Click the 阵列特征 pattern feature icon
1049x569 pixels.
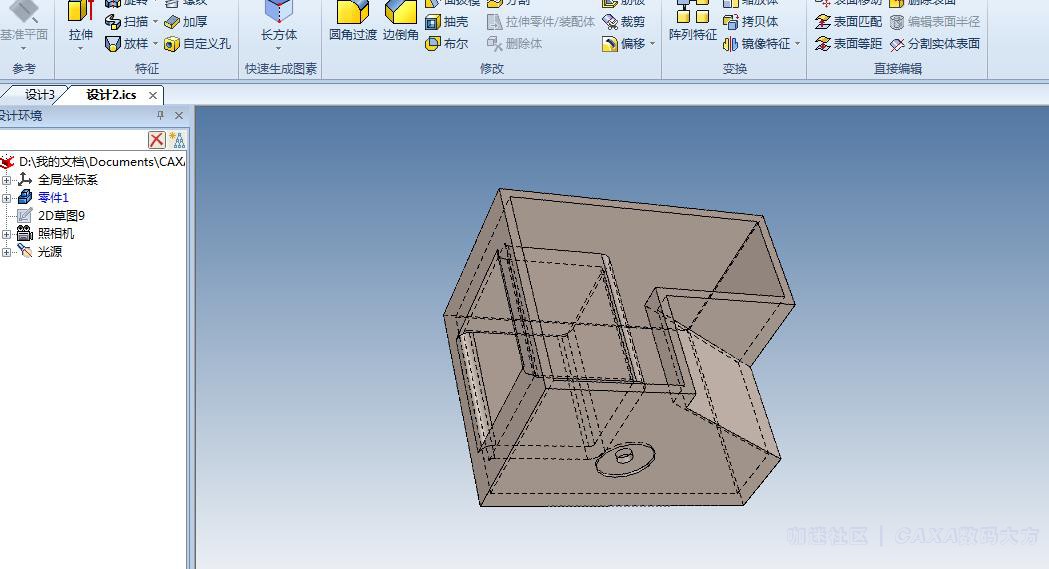[x=692, y=22]
